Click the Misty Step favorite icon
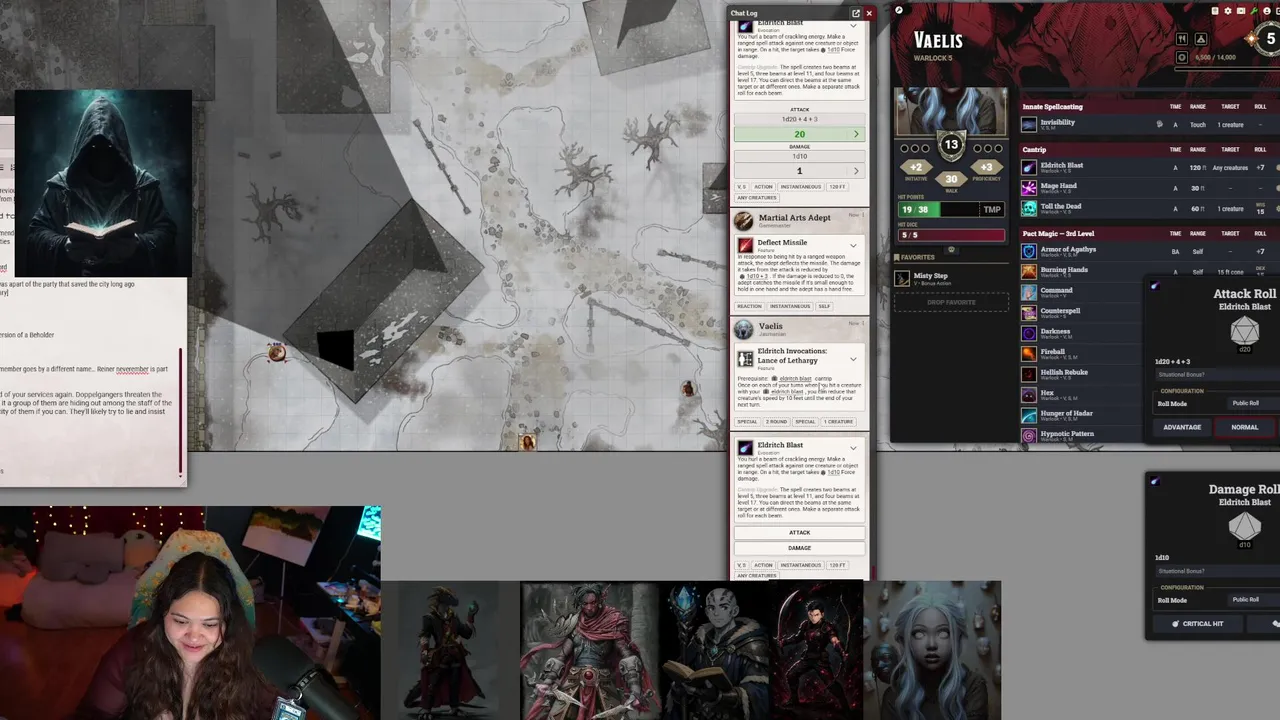Screen dimensions: 1280x720 [902, 279]
